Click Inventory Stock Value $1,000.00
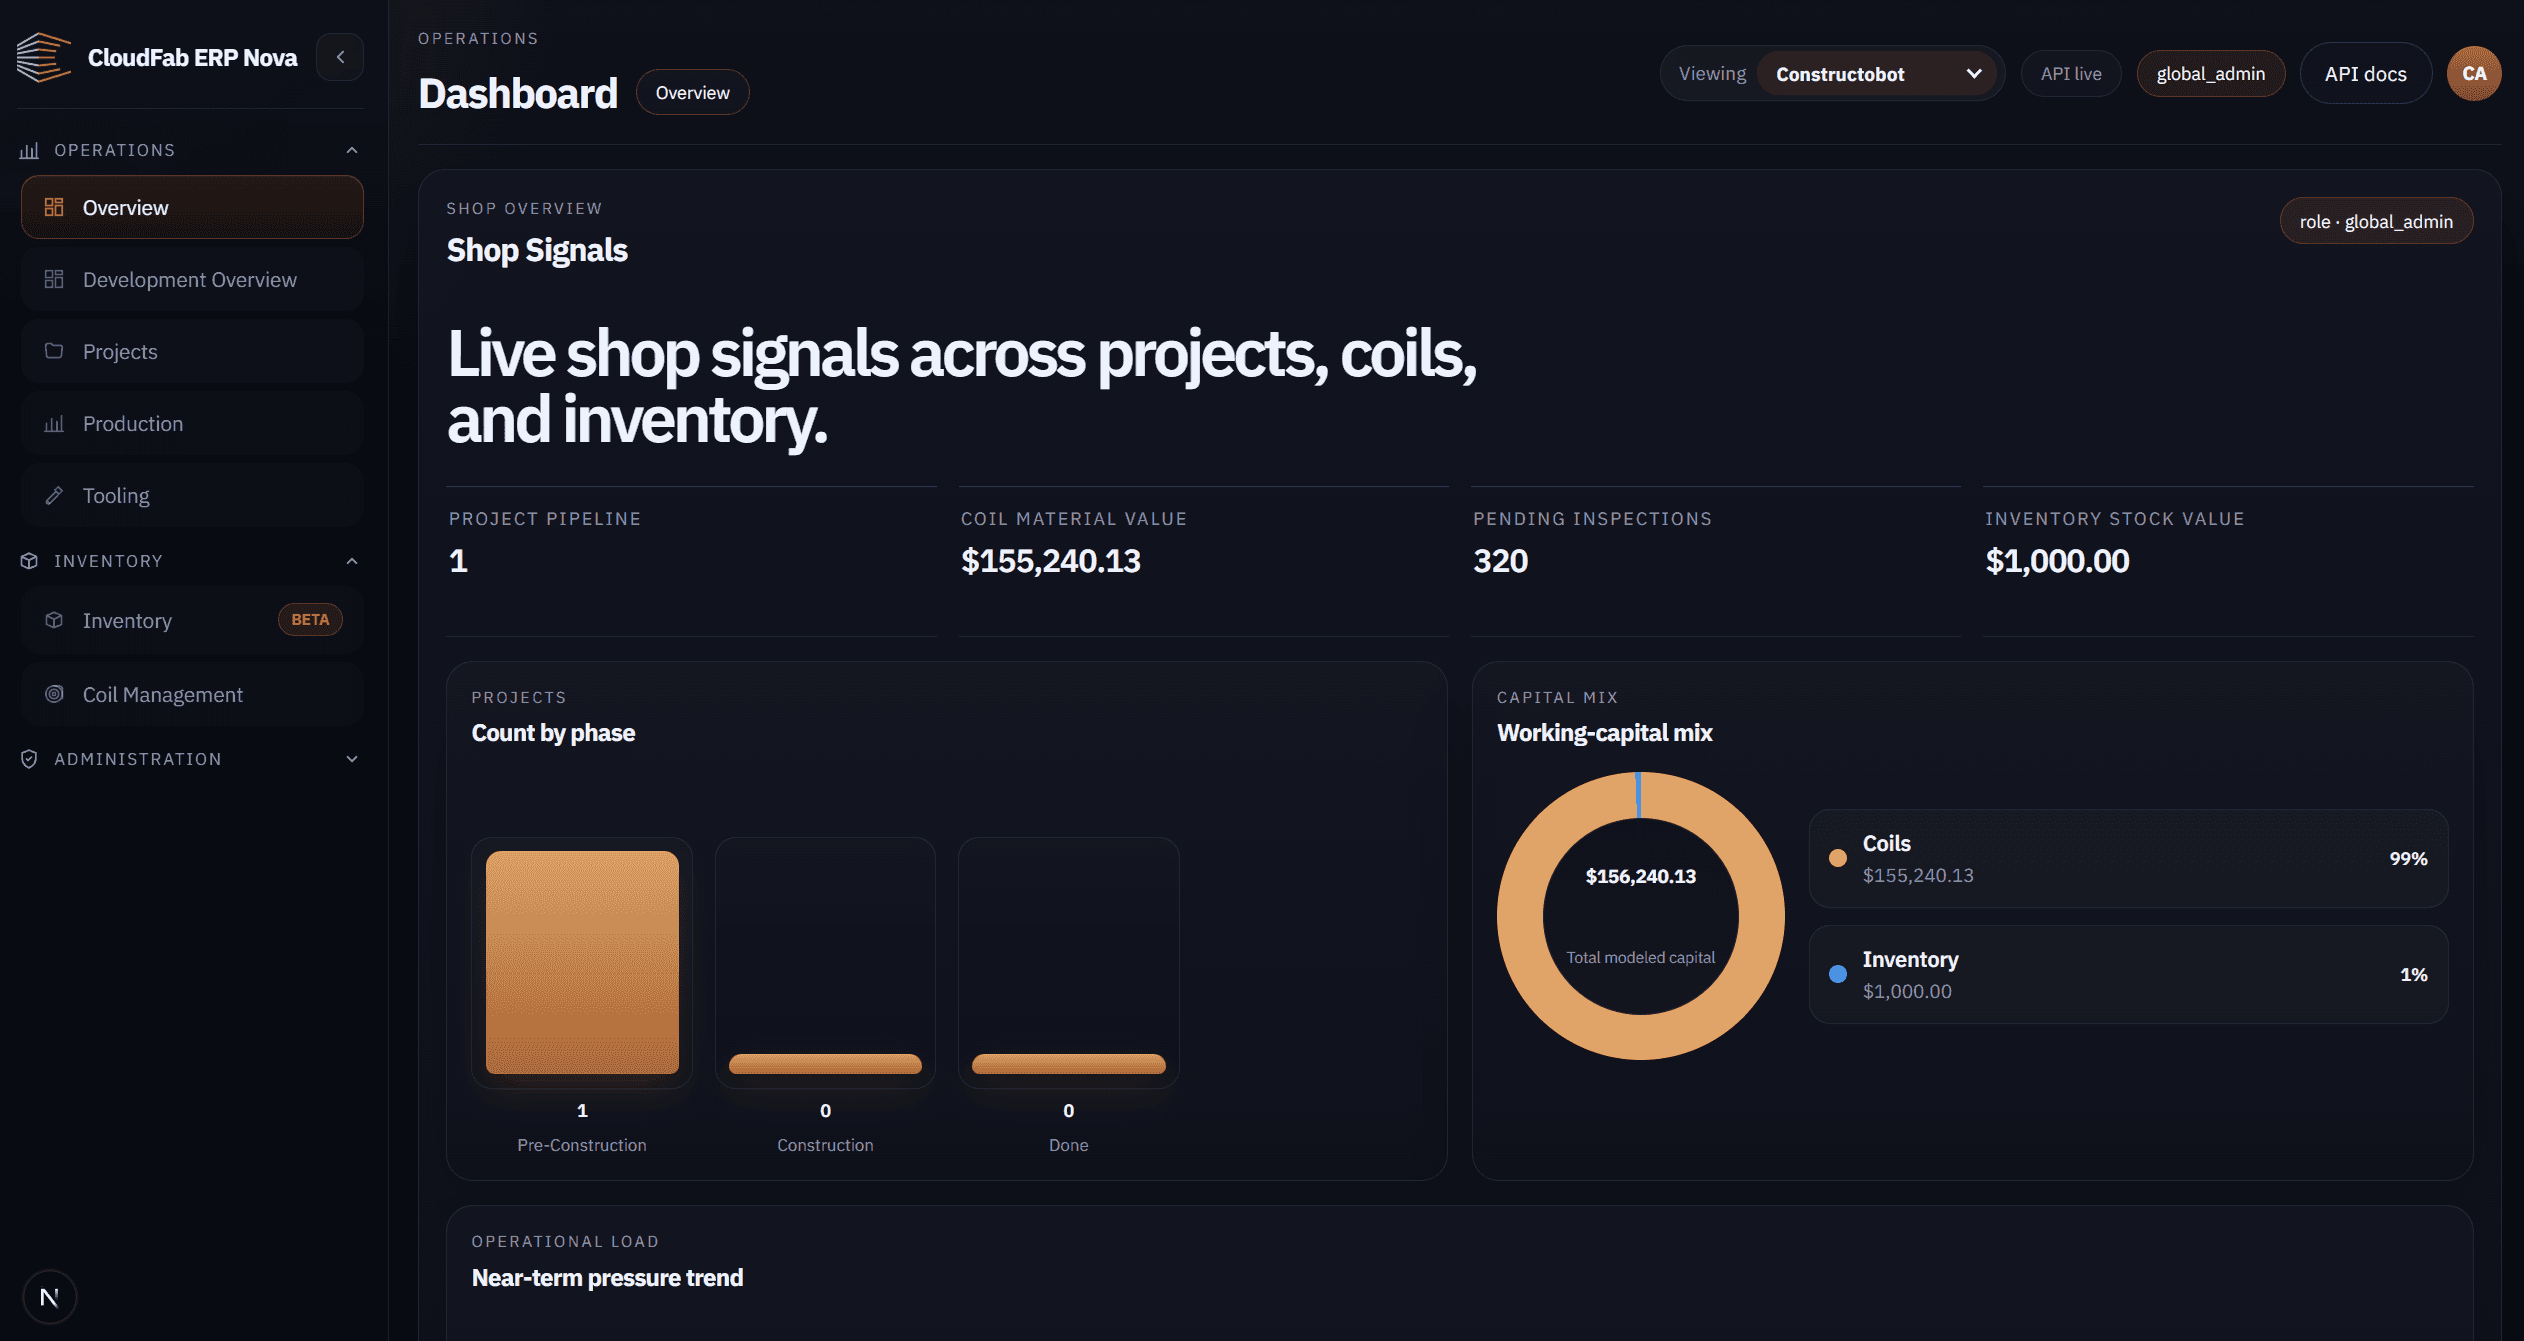The image size is (2524, 1341). [2057, 561]
